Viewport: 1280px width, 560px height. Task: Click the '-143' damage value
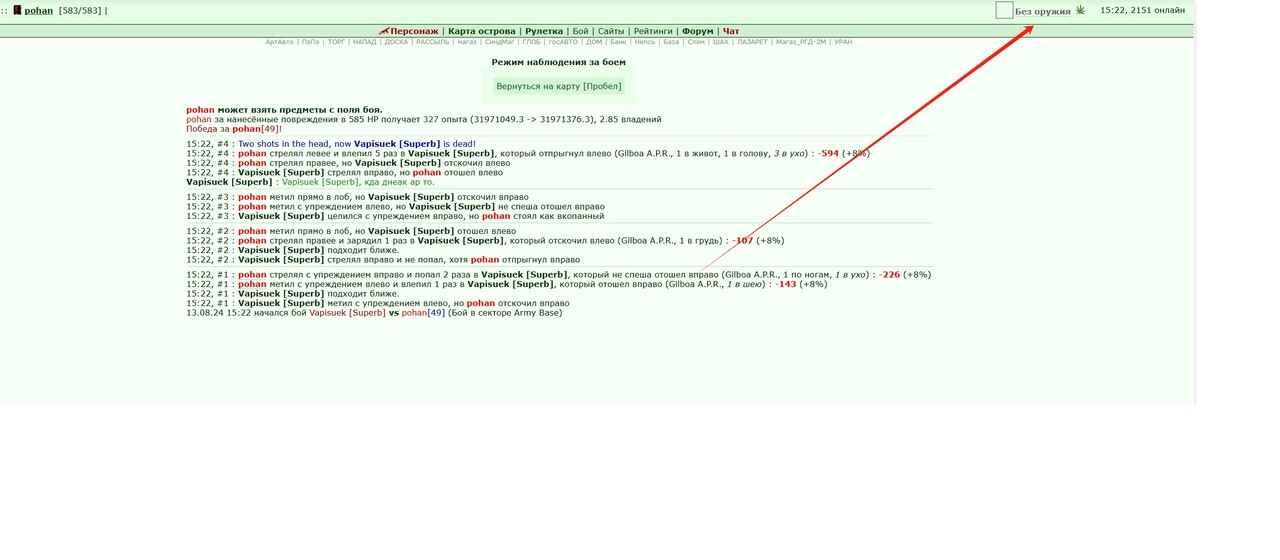tap(785, 284)
